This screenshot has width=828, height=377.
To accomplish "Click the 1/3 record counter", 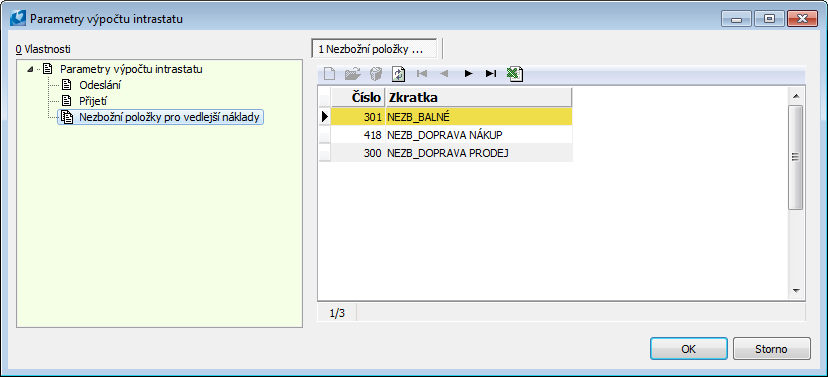I will pos(337,313).
